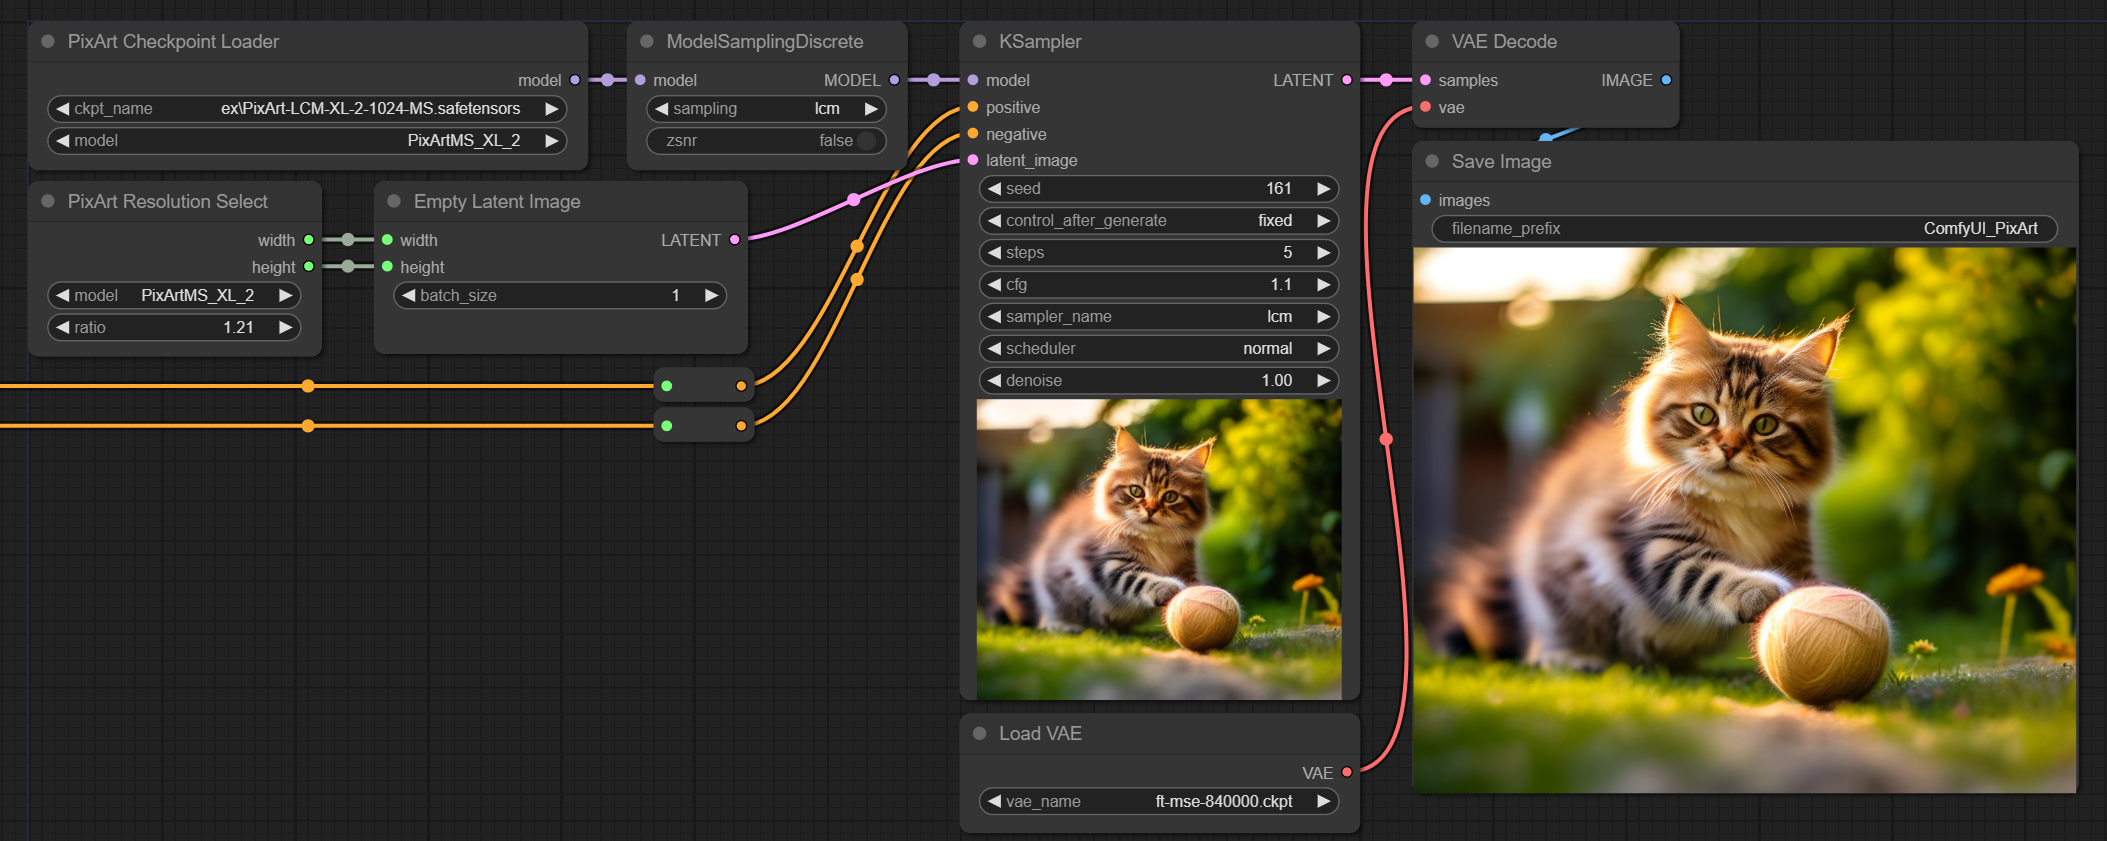Click the vae input port on VAE Decode
Image resolution: width=2107 pixels, height=841 pixels.
tap(1425, 107)
